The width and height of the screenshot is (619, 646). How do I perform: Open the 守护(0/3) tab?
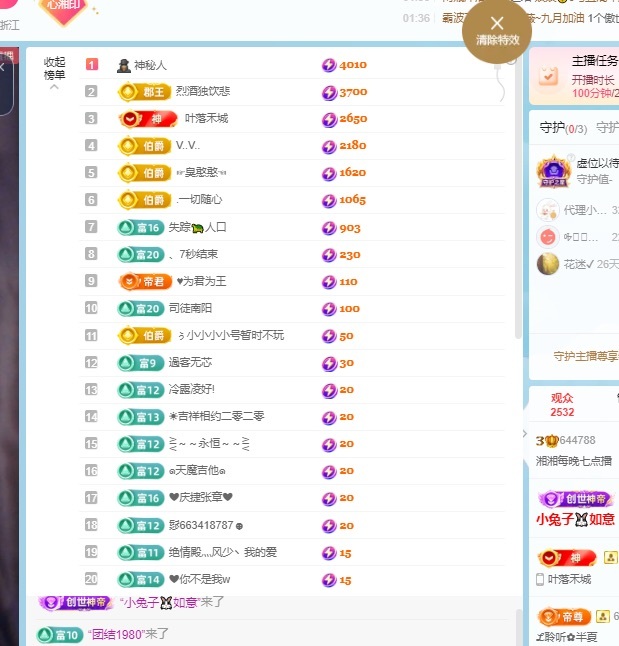(563, 128)
